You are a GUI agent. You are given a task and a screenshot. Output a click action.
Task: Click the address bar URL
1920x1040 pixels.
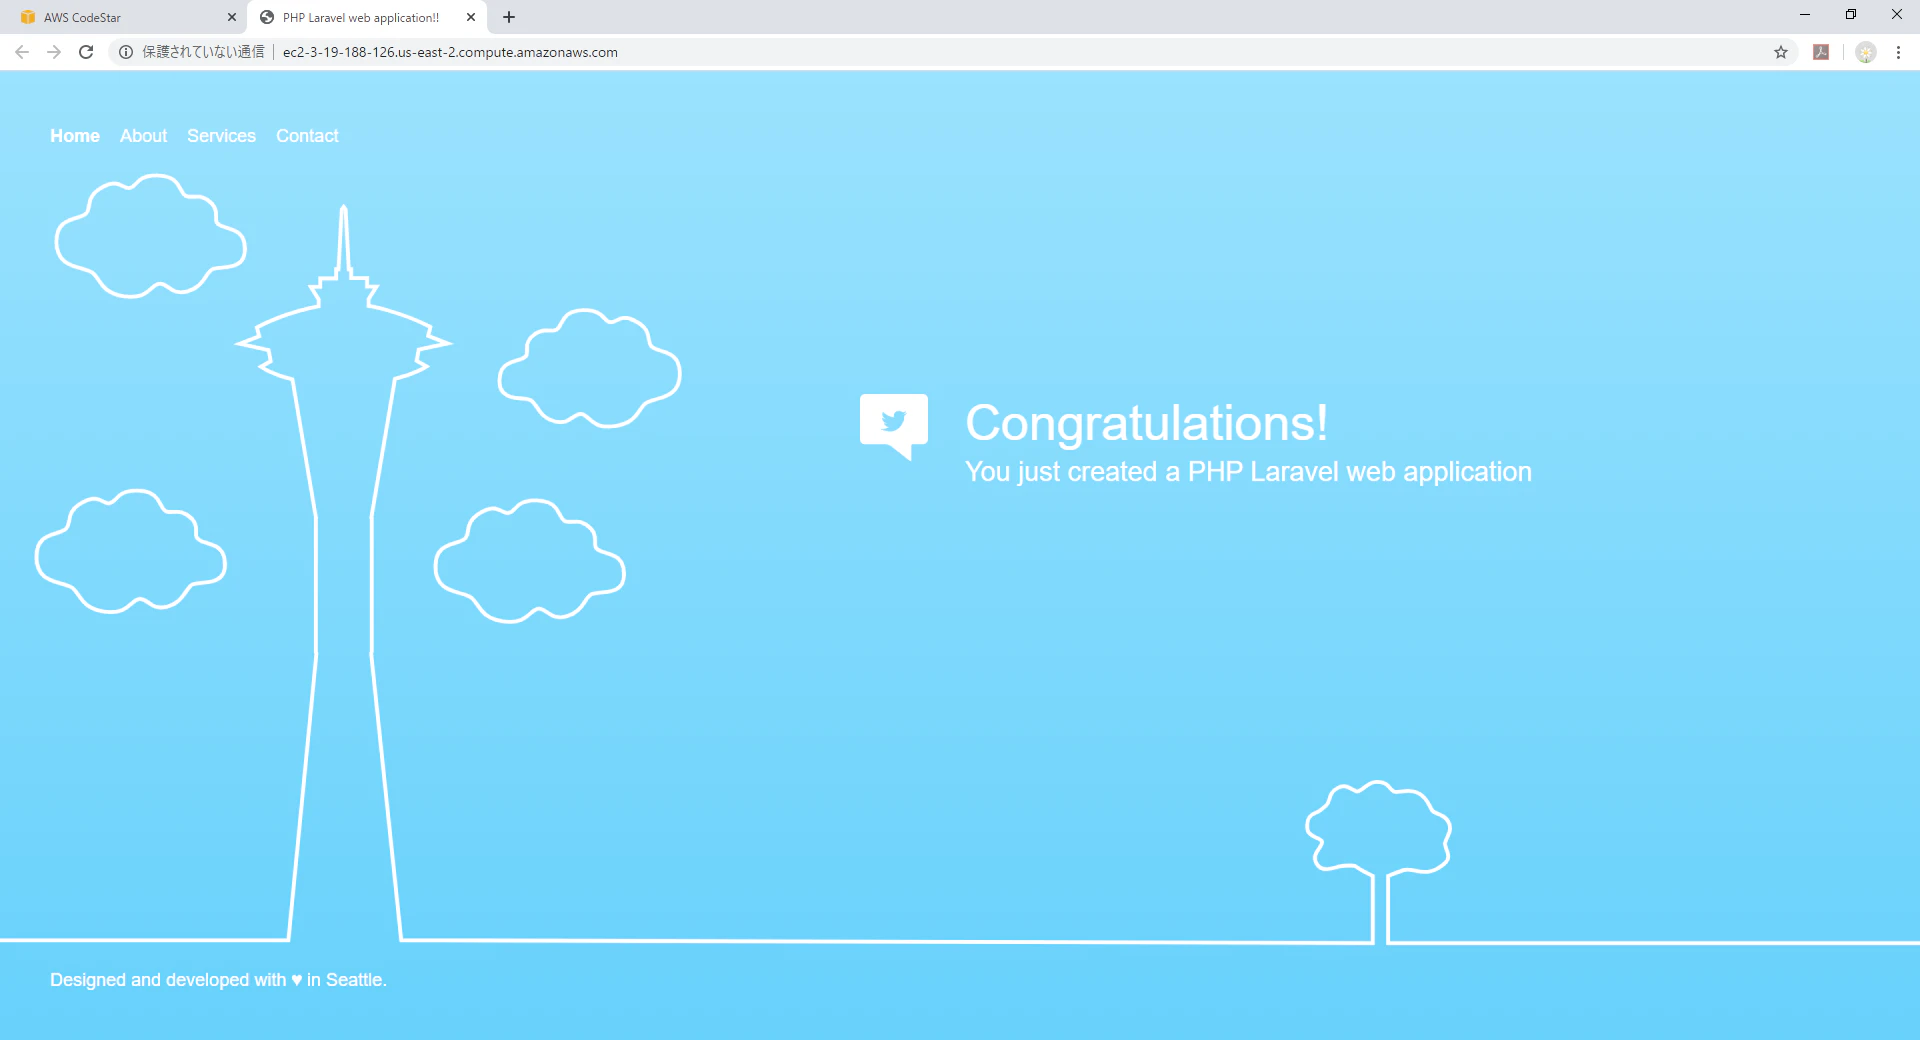450,52
